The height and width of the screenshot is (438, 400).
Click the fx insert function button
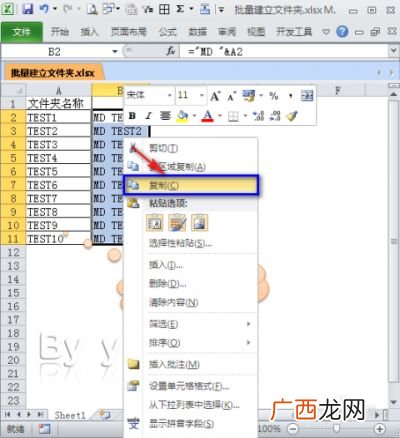171,51
